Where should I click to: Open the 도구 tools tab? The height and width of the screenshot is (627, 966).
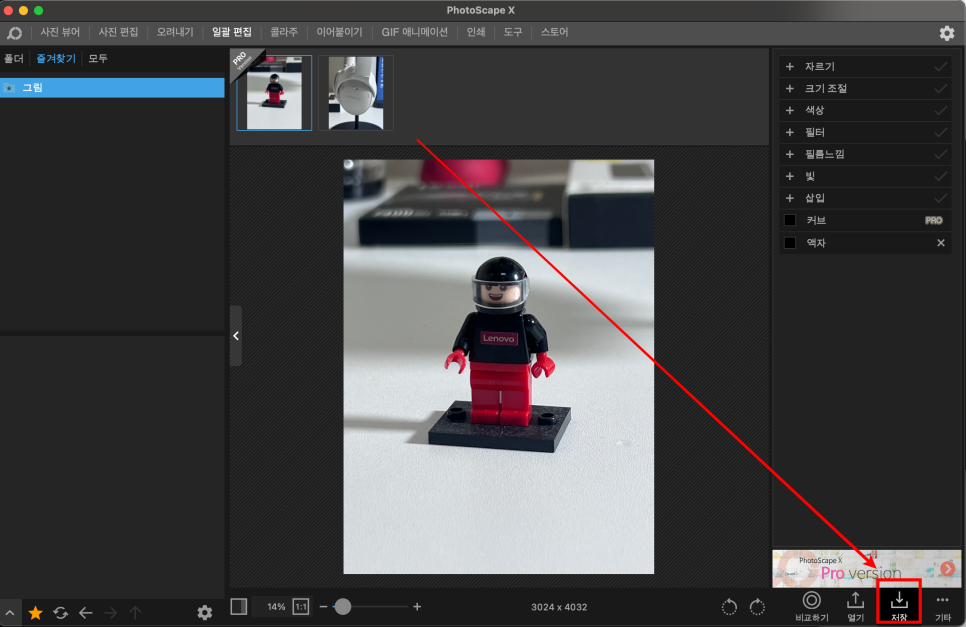click(513, 32)
